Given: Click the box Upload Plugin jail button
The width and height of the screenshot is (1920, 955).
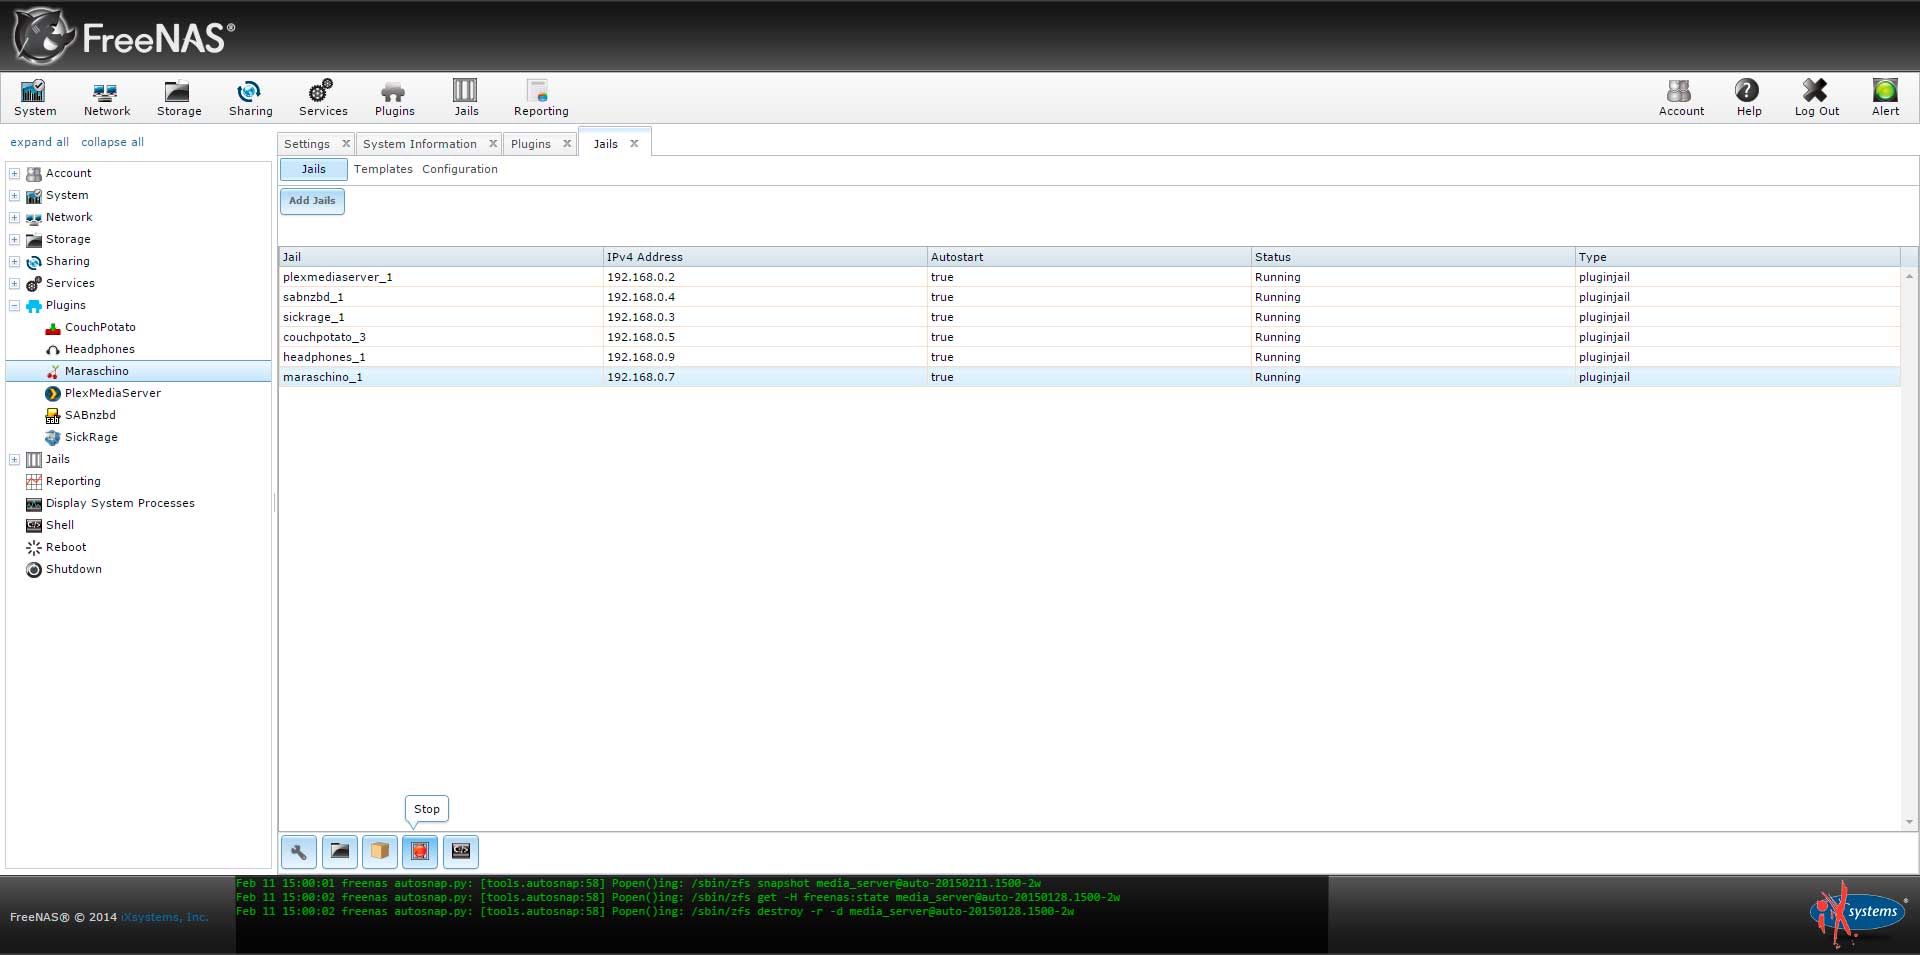Looking at the screenshot, I should (x=380, y=852).
